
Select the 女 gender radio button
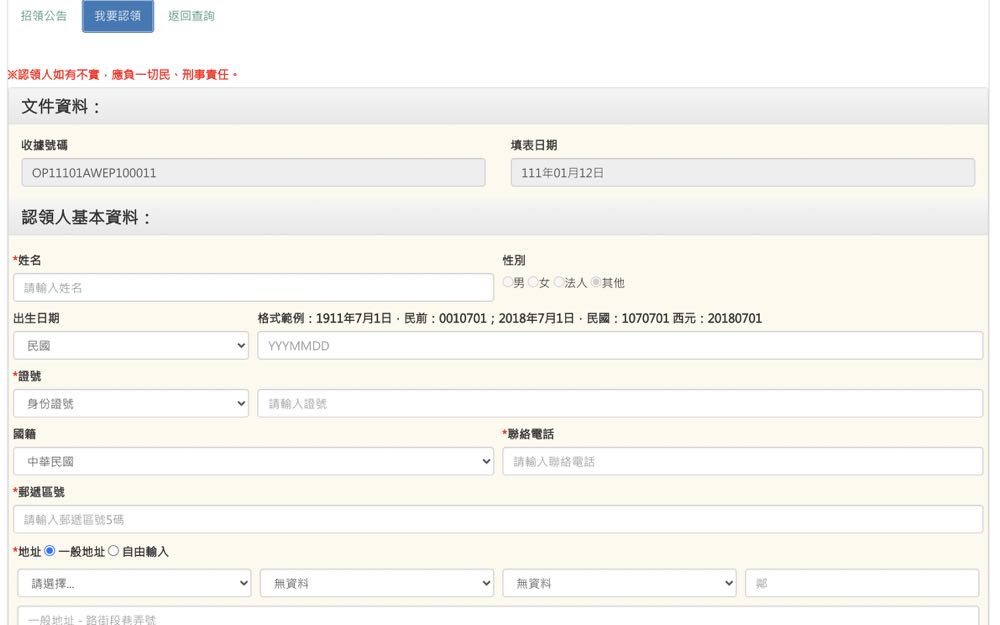tap(533, 283)
